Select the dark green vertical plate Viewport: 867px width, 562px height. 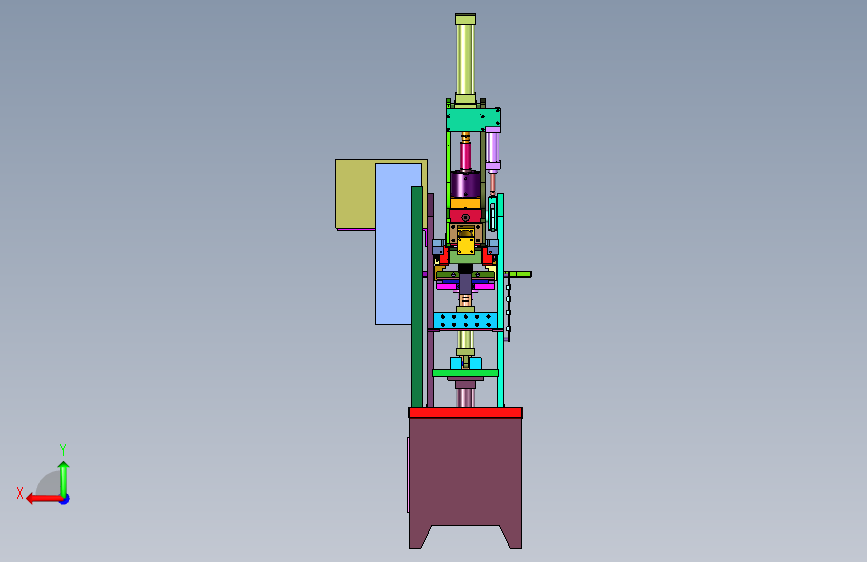point(417,297)
